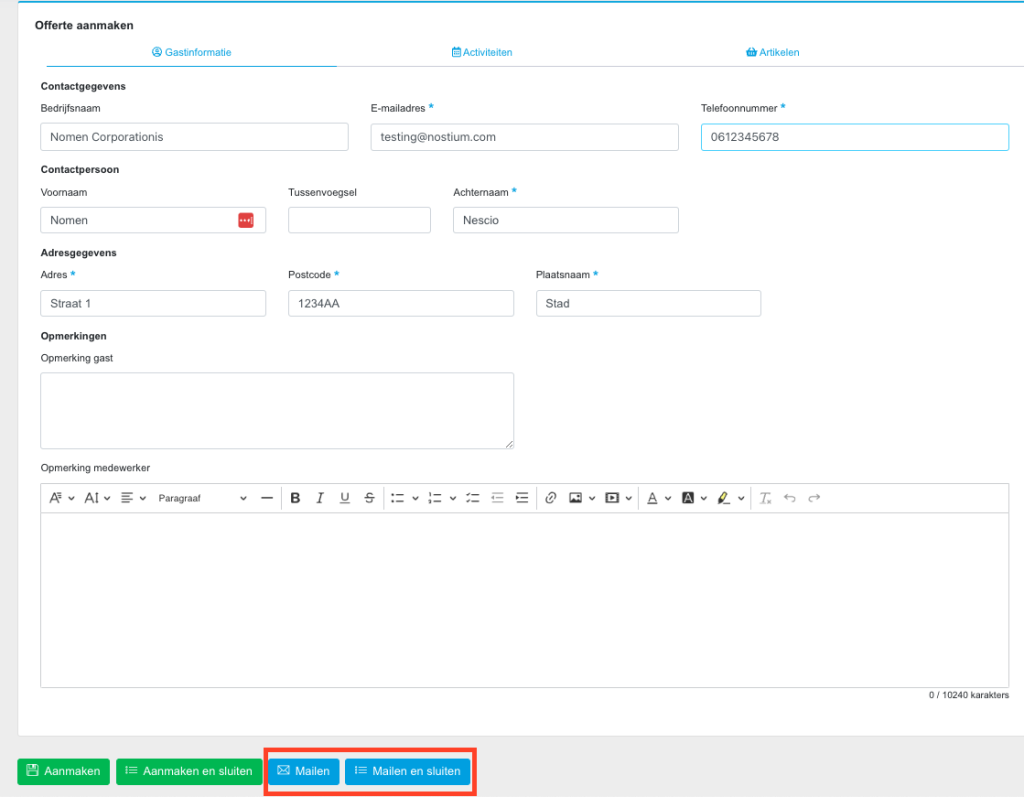Toggle bold formatting in the editor
This screenshot has width=1024, height=797.
click(295, 498)
